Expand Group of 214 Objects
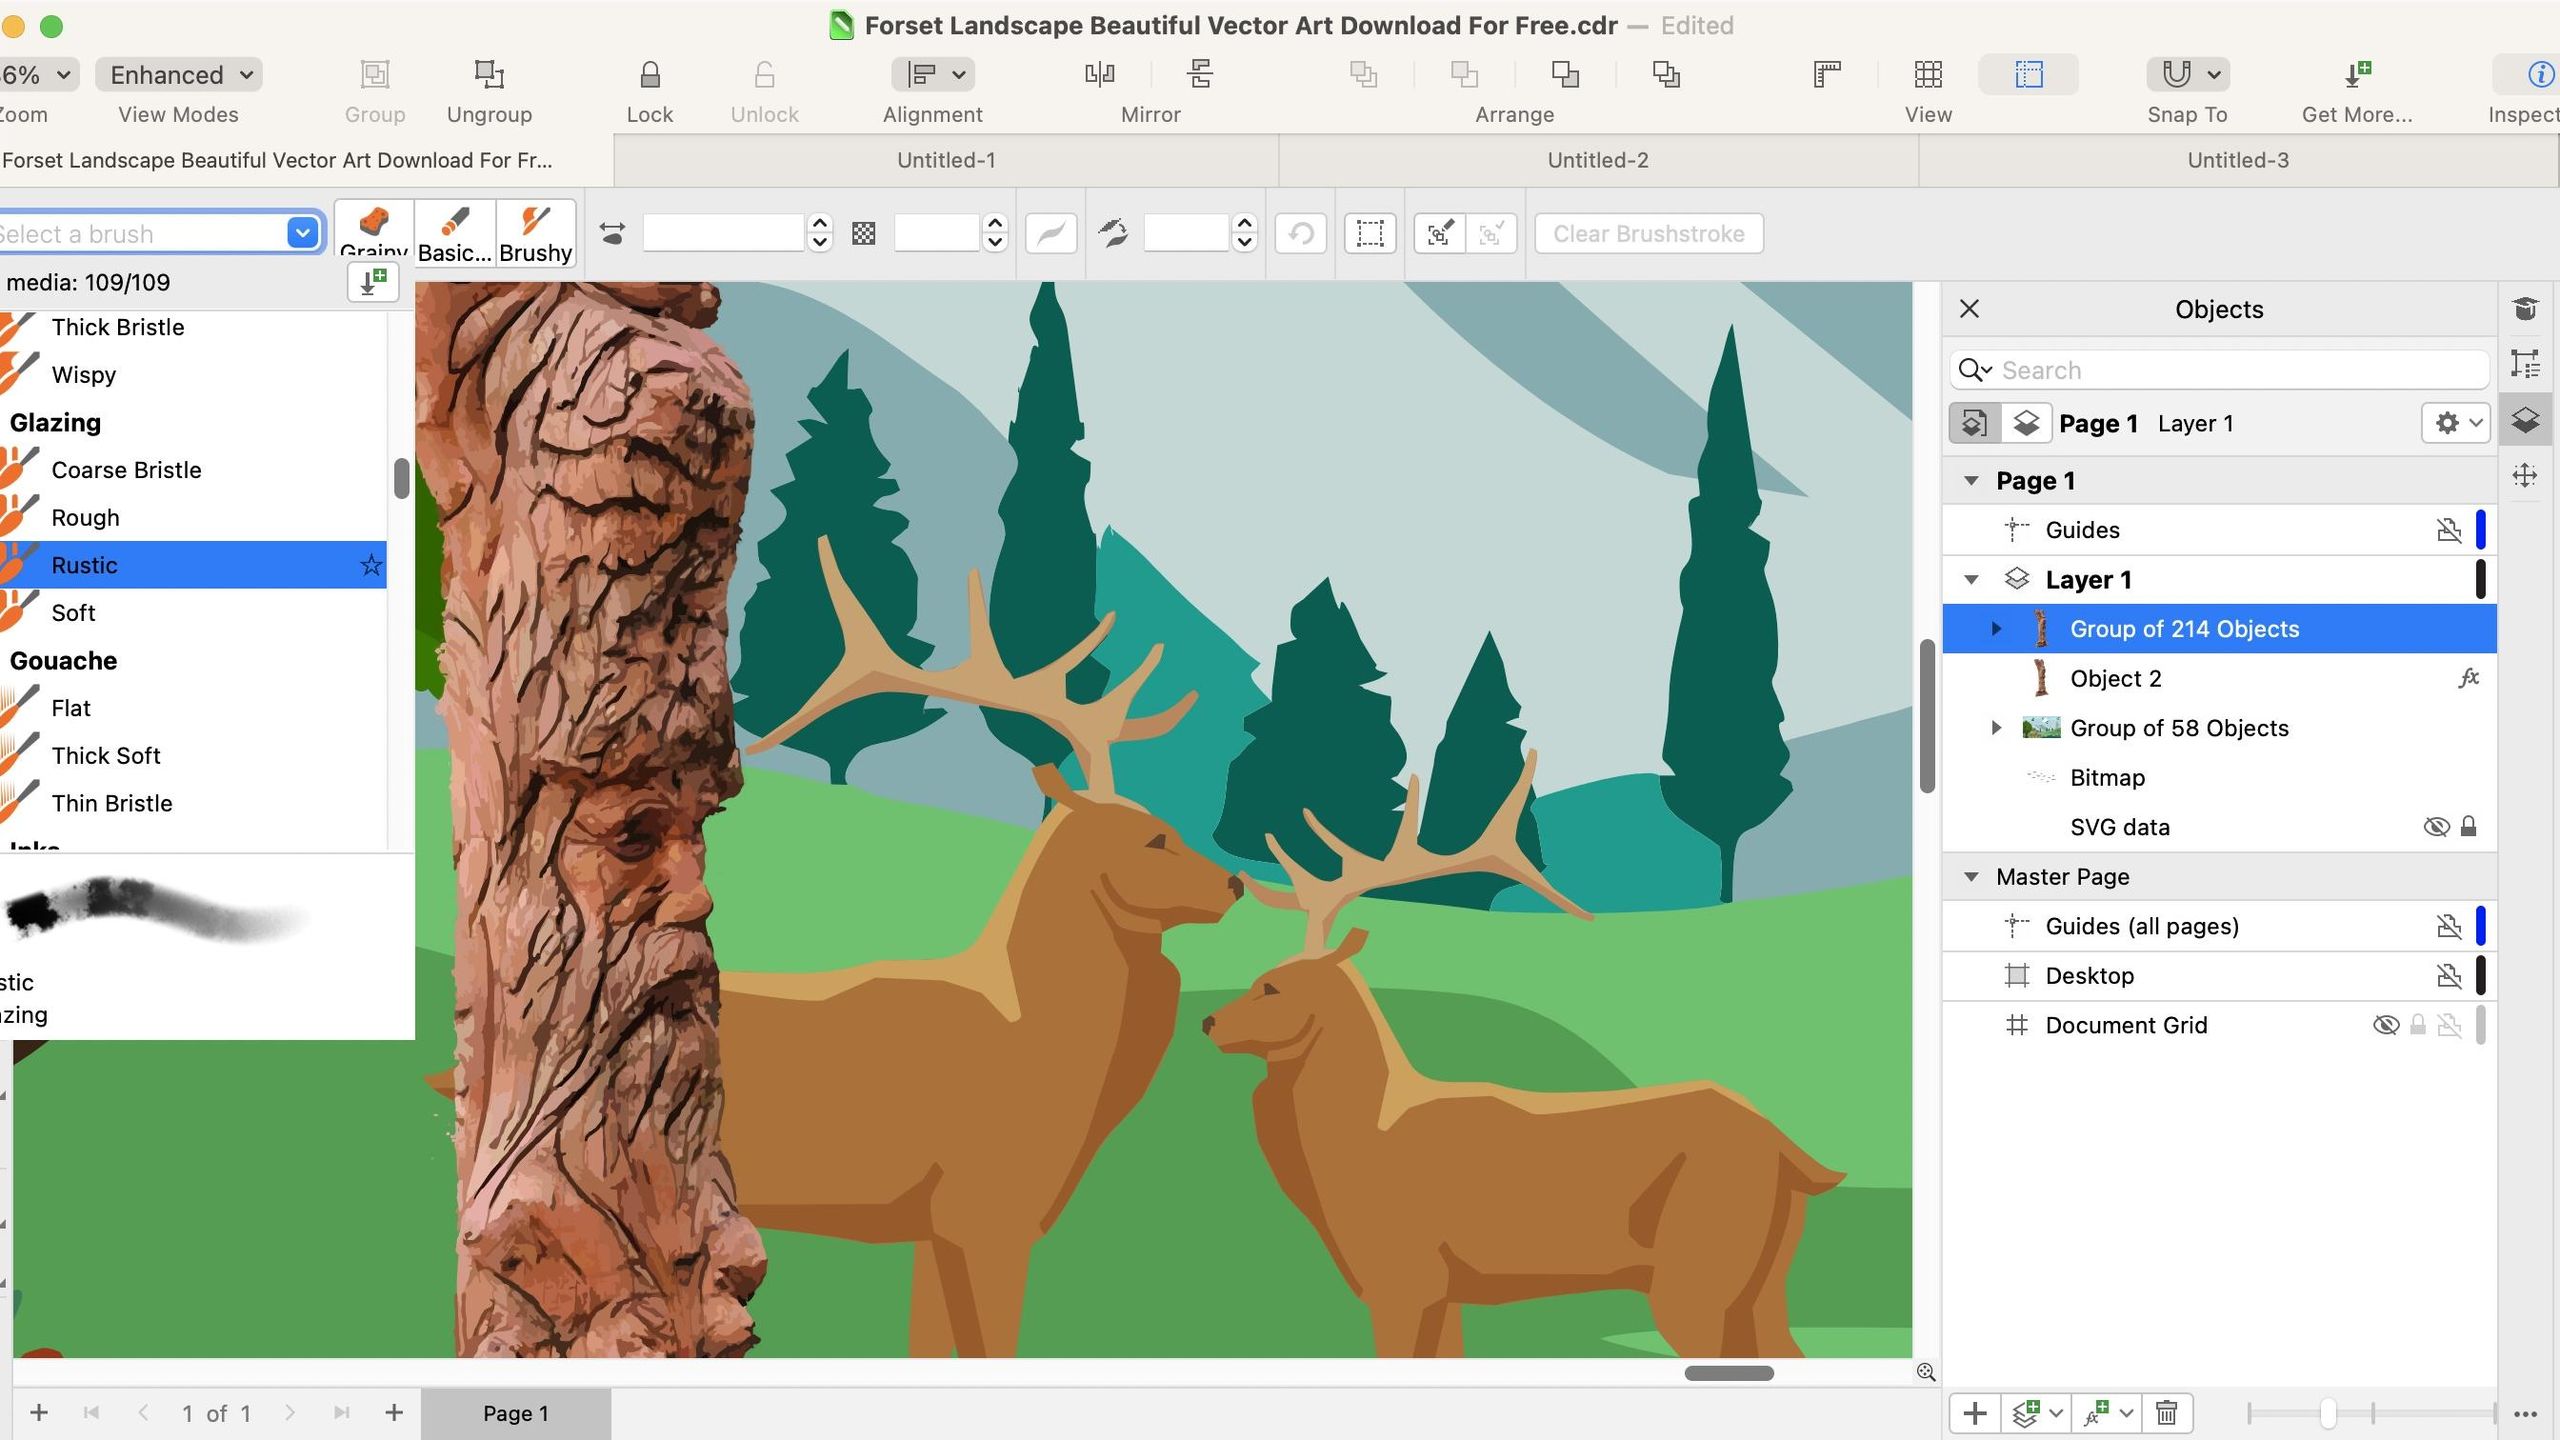 [1996, 629]
